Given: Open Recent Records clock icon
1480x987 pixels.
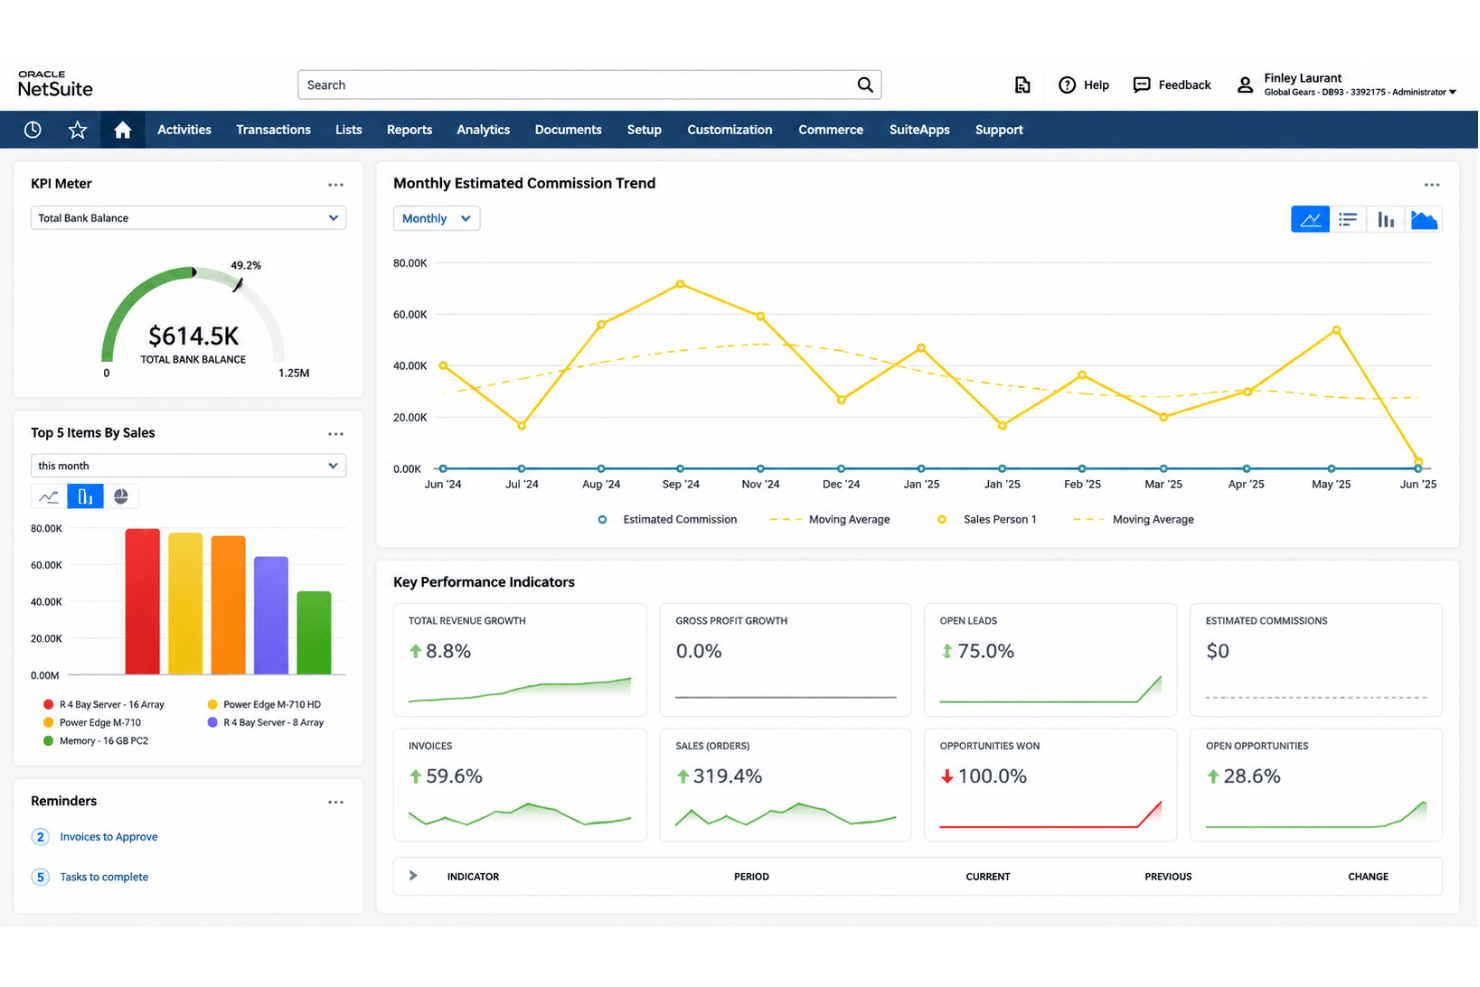Looking at the screenshot, I should (33, 130).
